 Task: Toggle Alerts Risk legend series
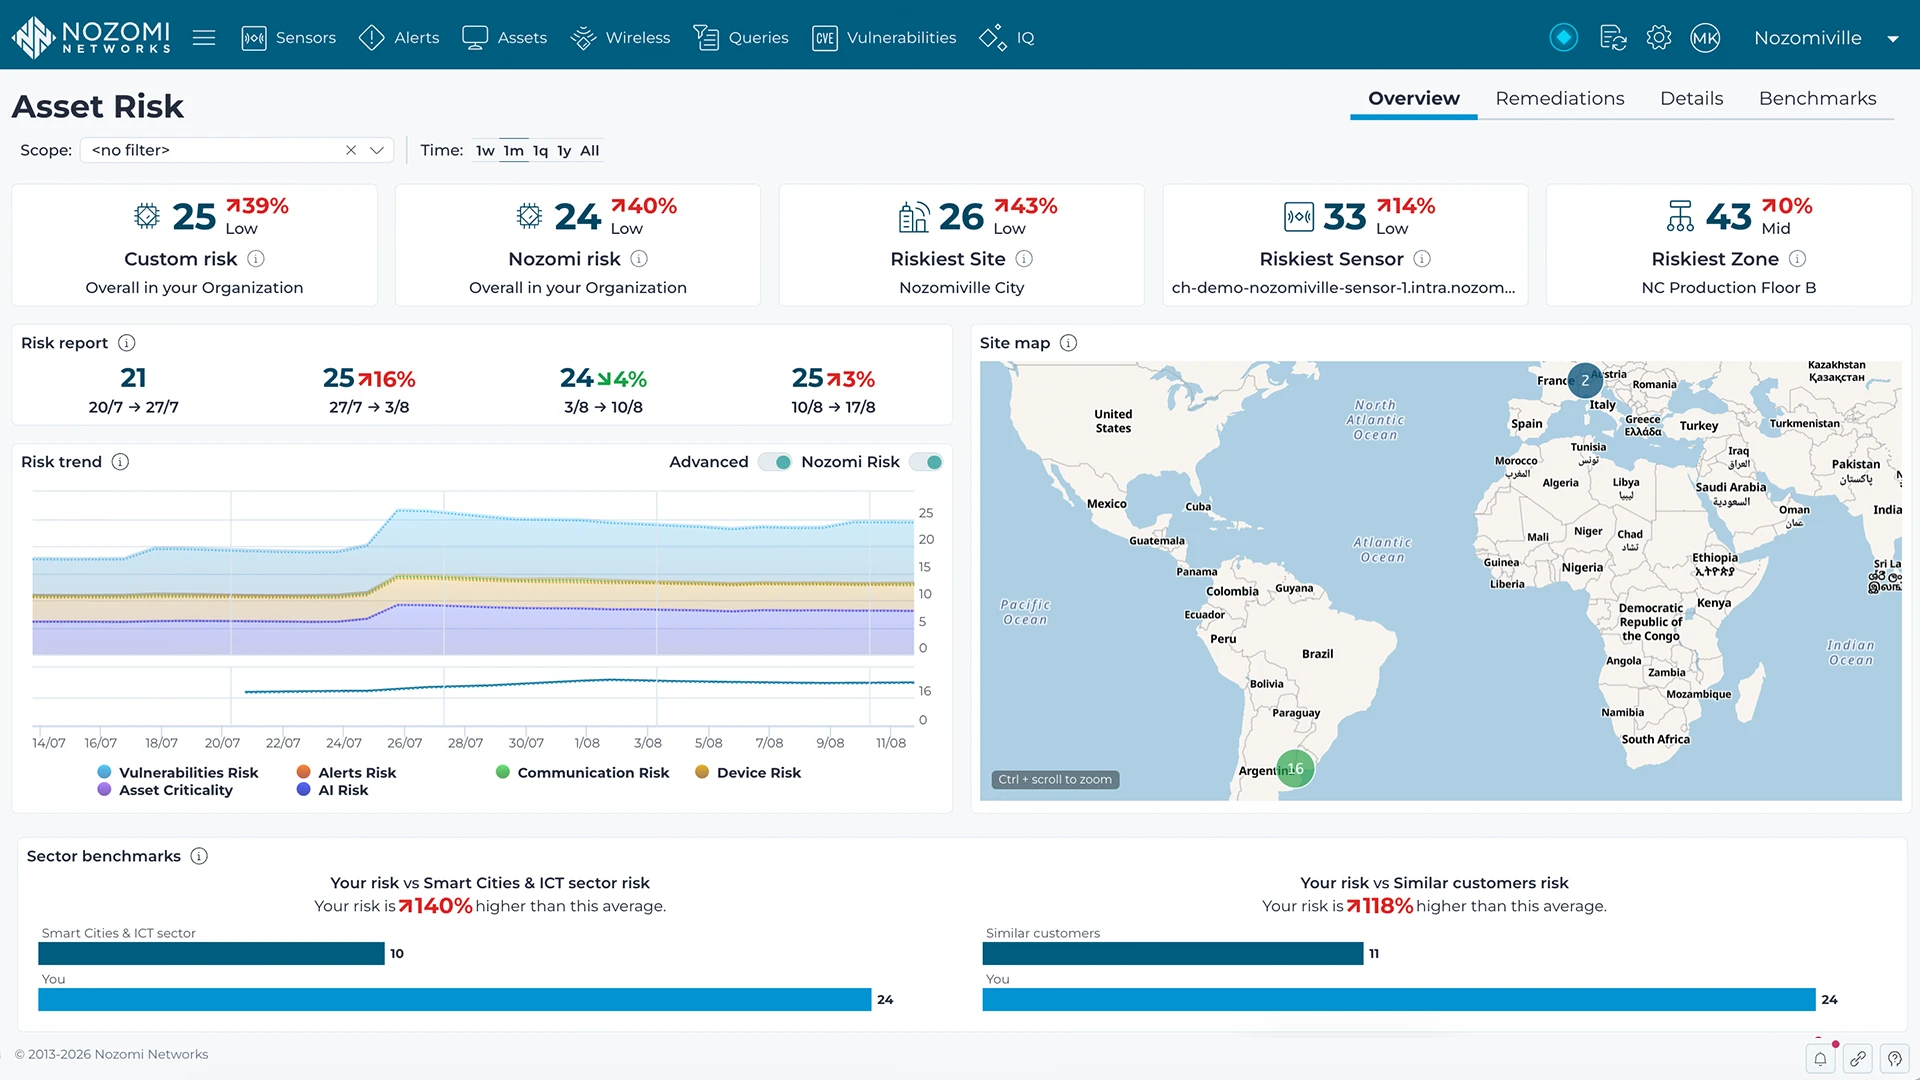coord(347,772)
